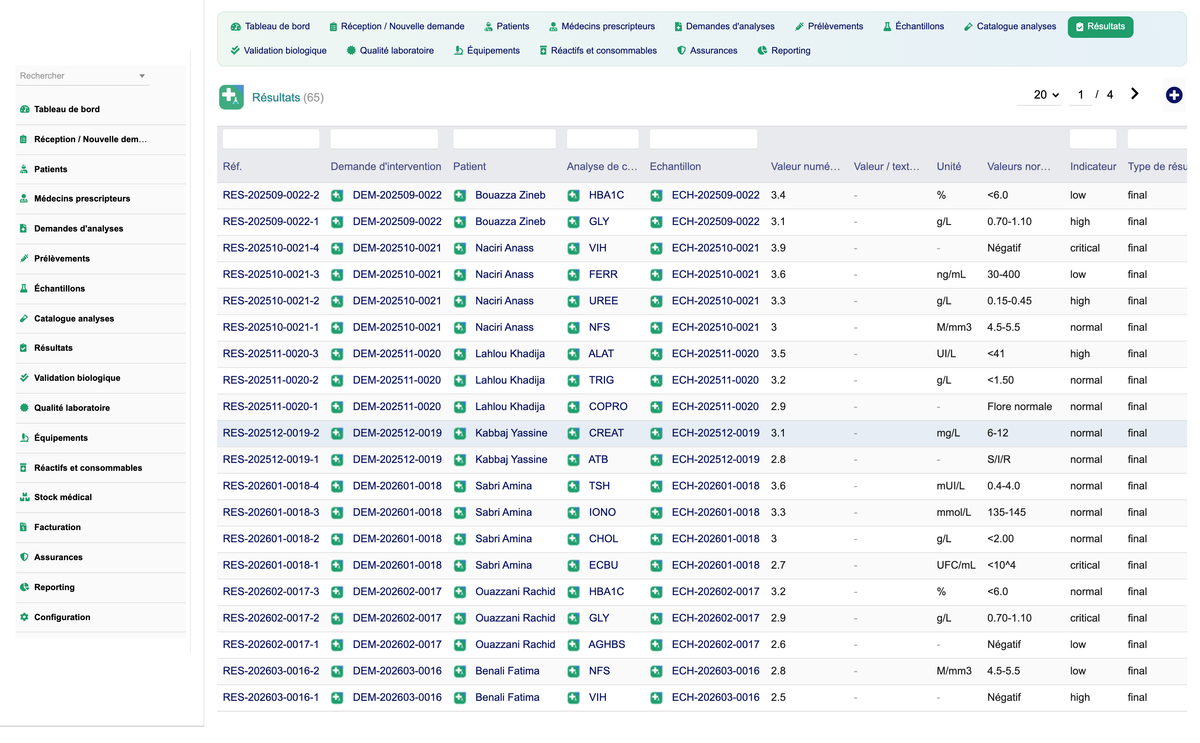The width and height of the screenshot is (1200, 743).
Task: Open sample link ECH-202601-0018 in IONO row
Action: pyautogui.click(x=715, y=513)
